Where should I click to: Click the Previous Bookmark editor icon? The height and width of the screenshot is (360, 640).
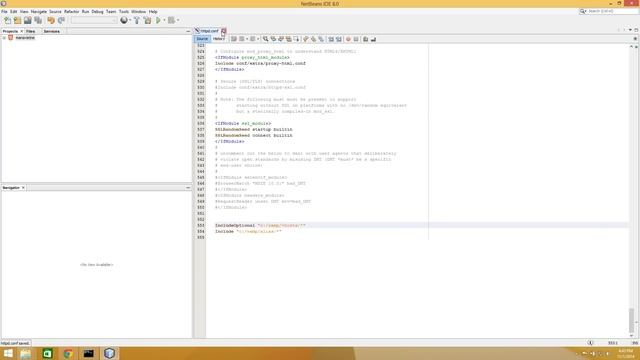pyautogui.click(x=305, y=39)
